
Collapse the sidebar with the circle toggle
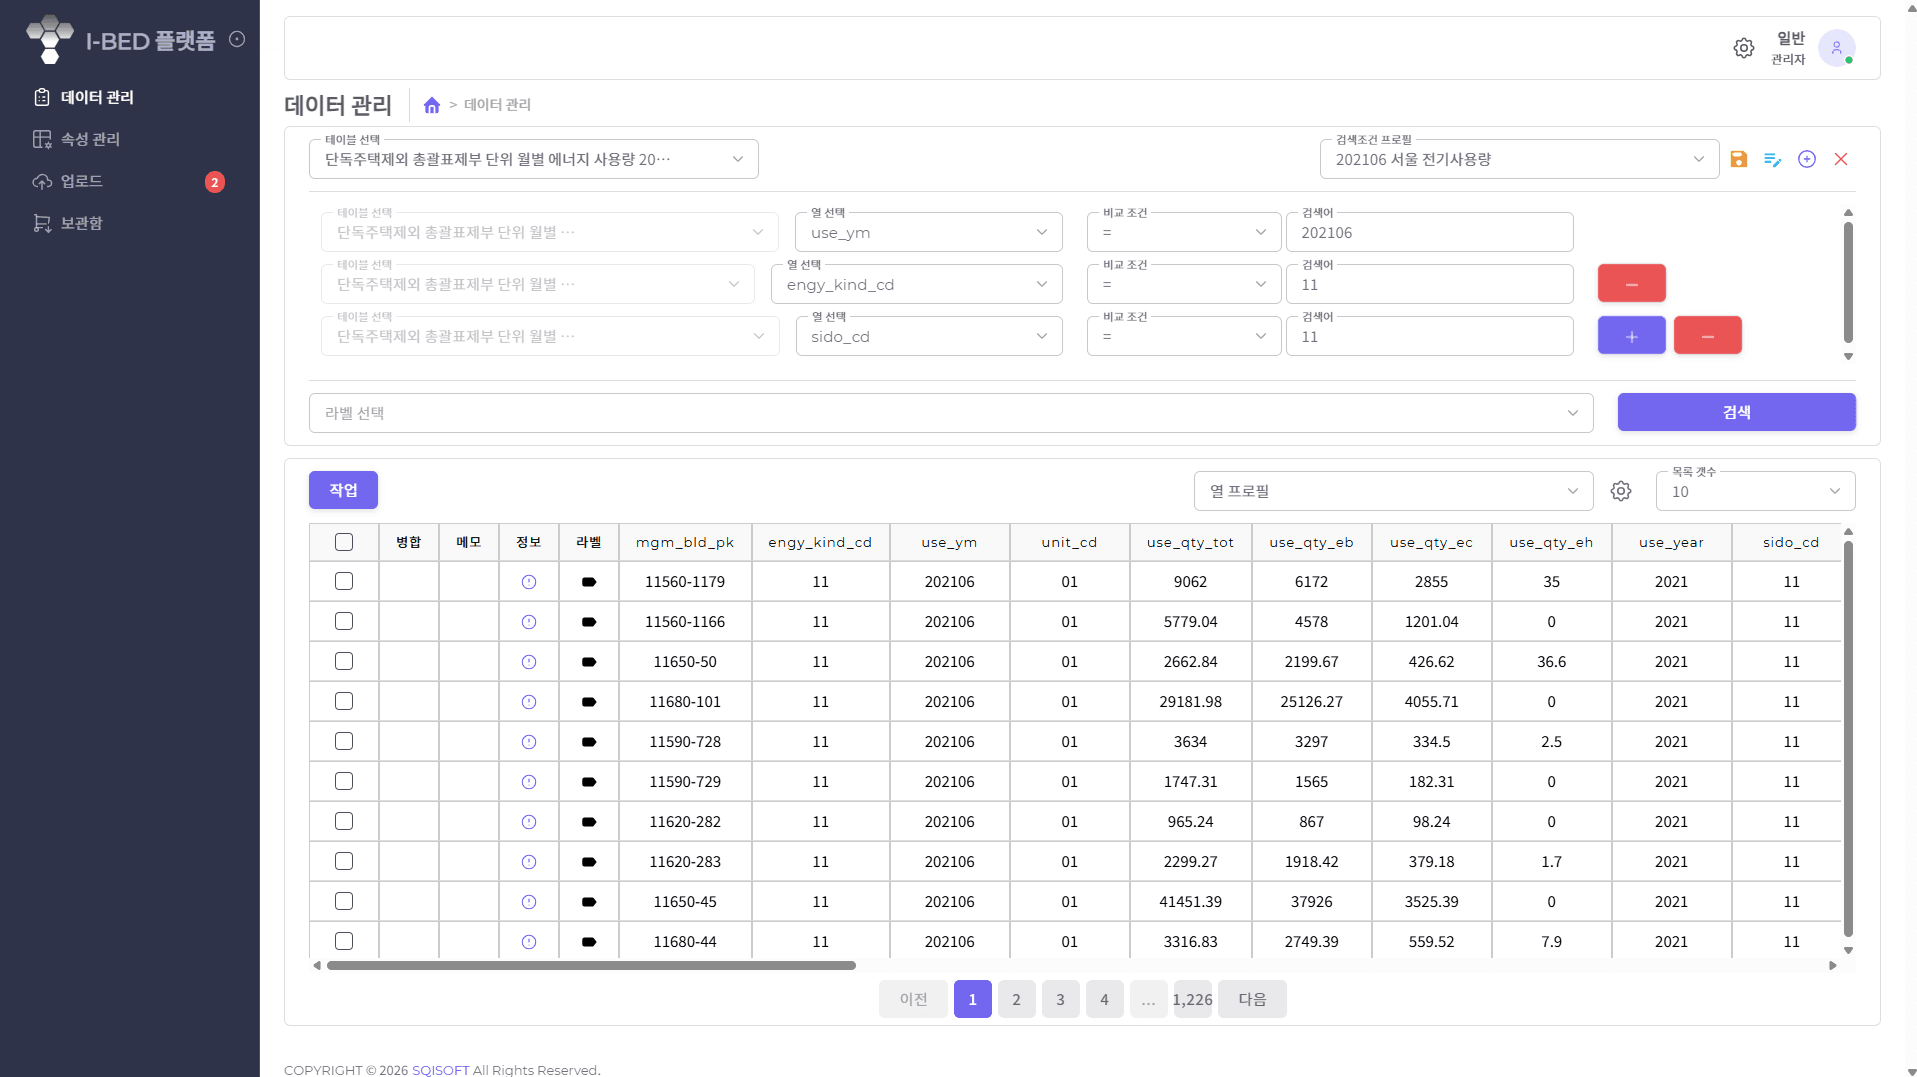(237, 39)
